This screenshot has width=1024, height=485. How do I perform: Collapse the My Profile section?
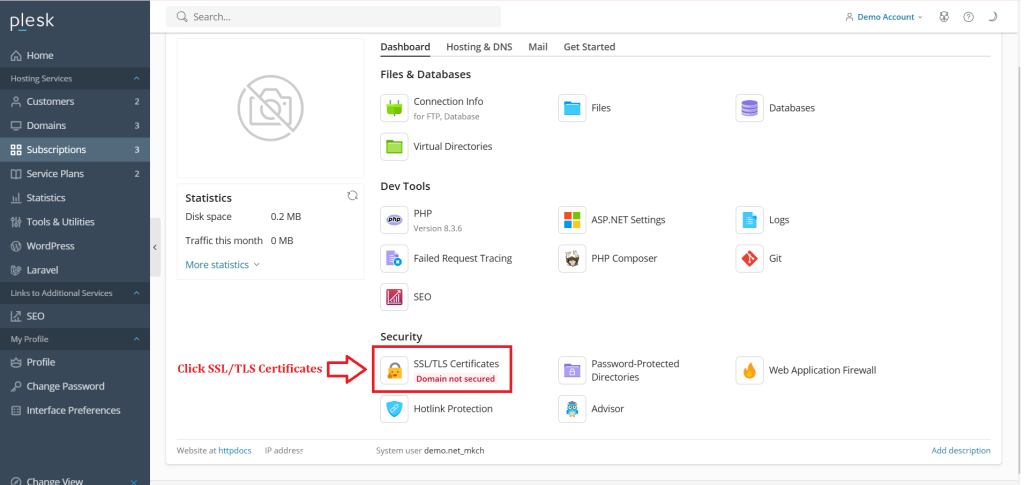point(136,339)
